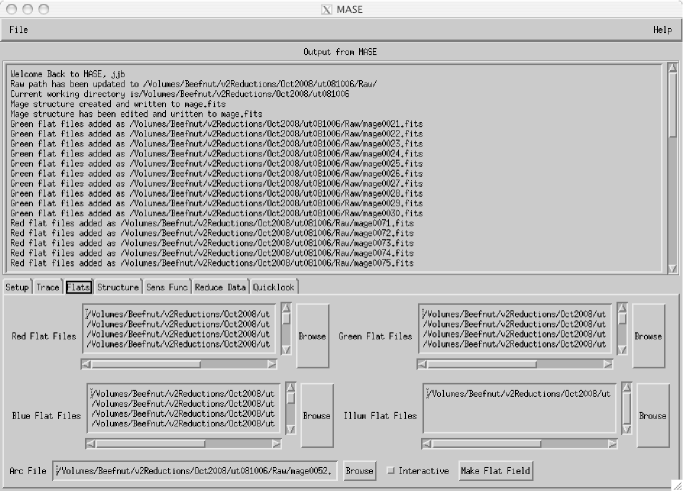Viewport: 683px width, 491px height.
Task: Click Green Flat Files scroll-right arrow
Action: (608, 364)
